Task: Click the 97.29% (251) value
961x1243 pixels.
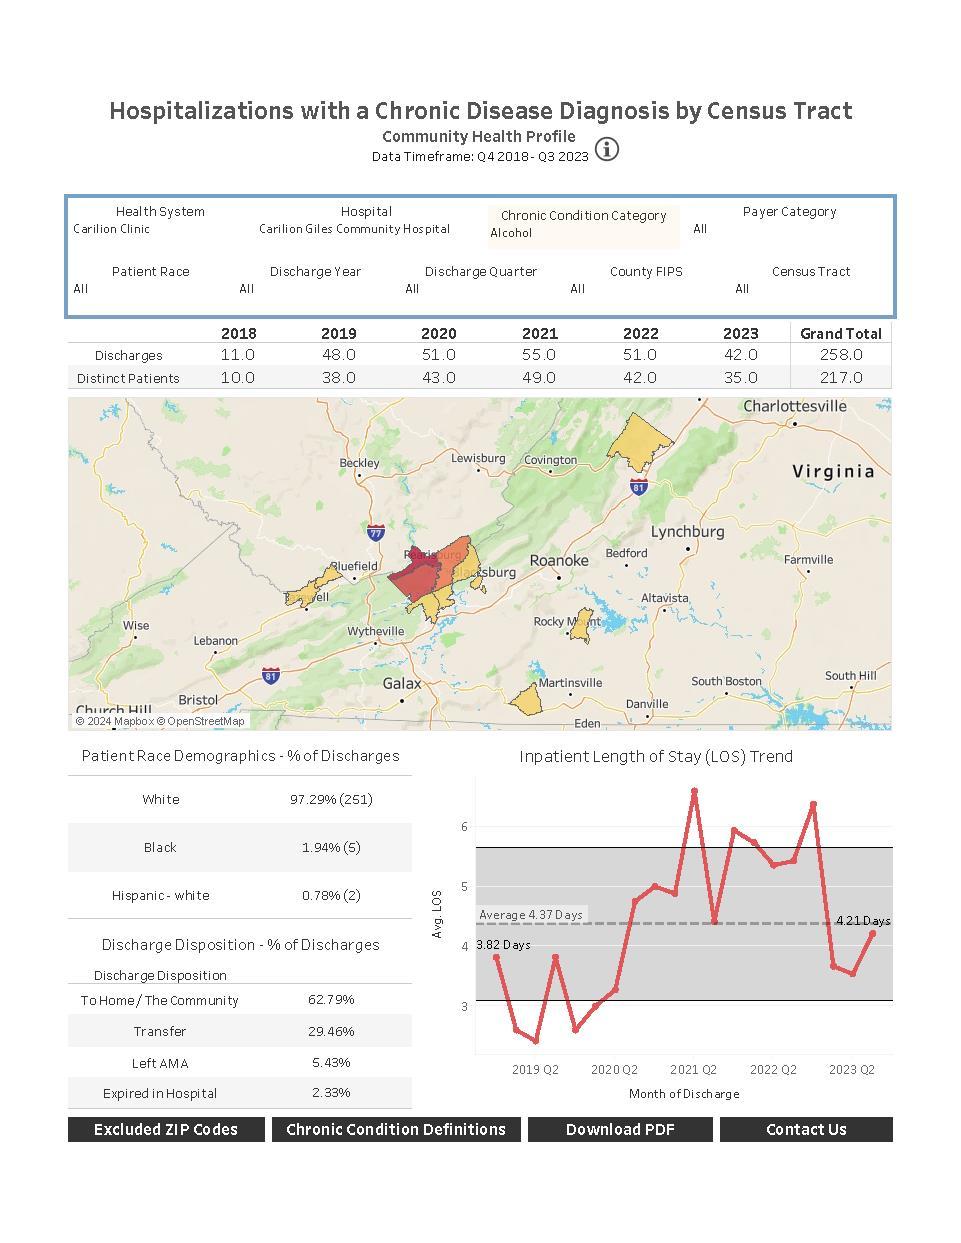Action: click(x=331, y=799)
